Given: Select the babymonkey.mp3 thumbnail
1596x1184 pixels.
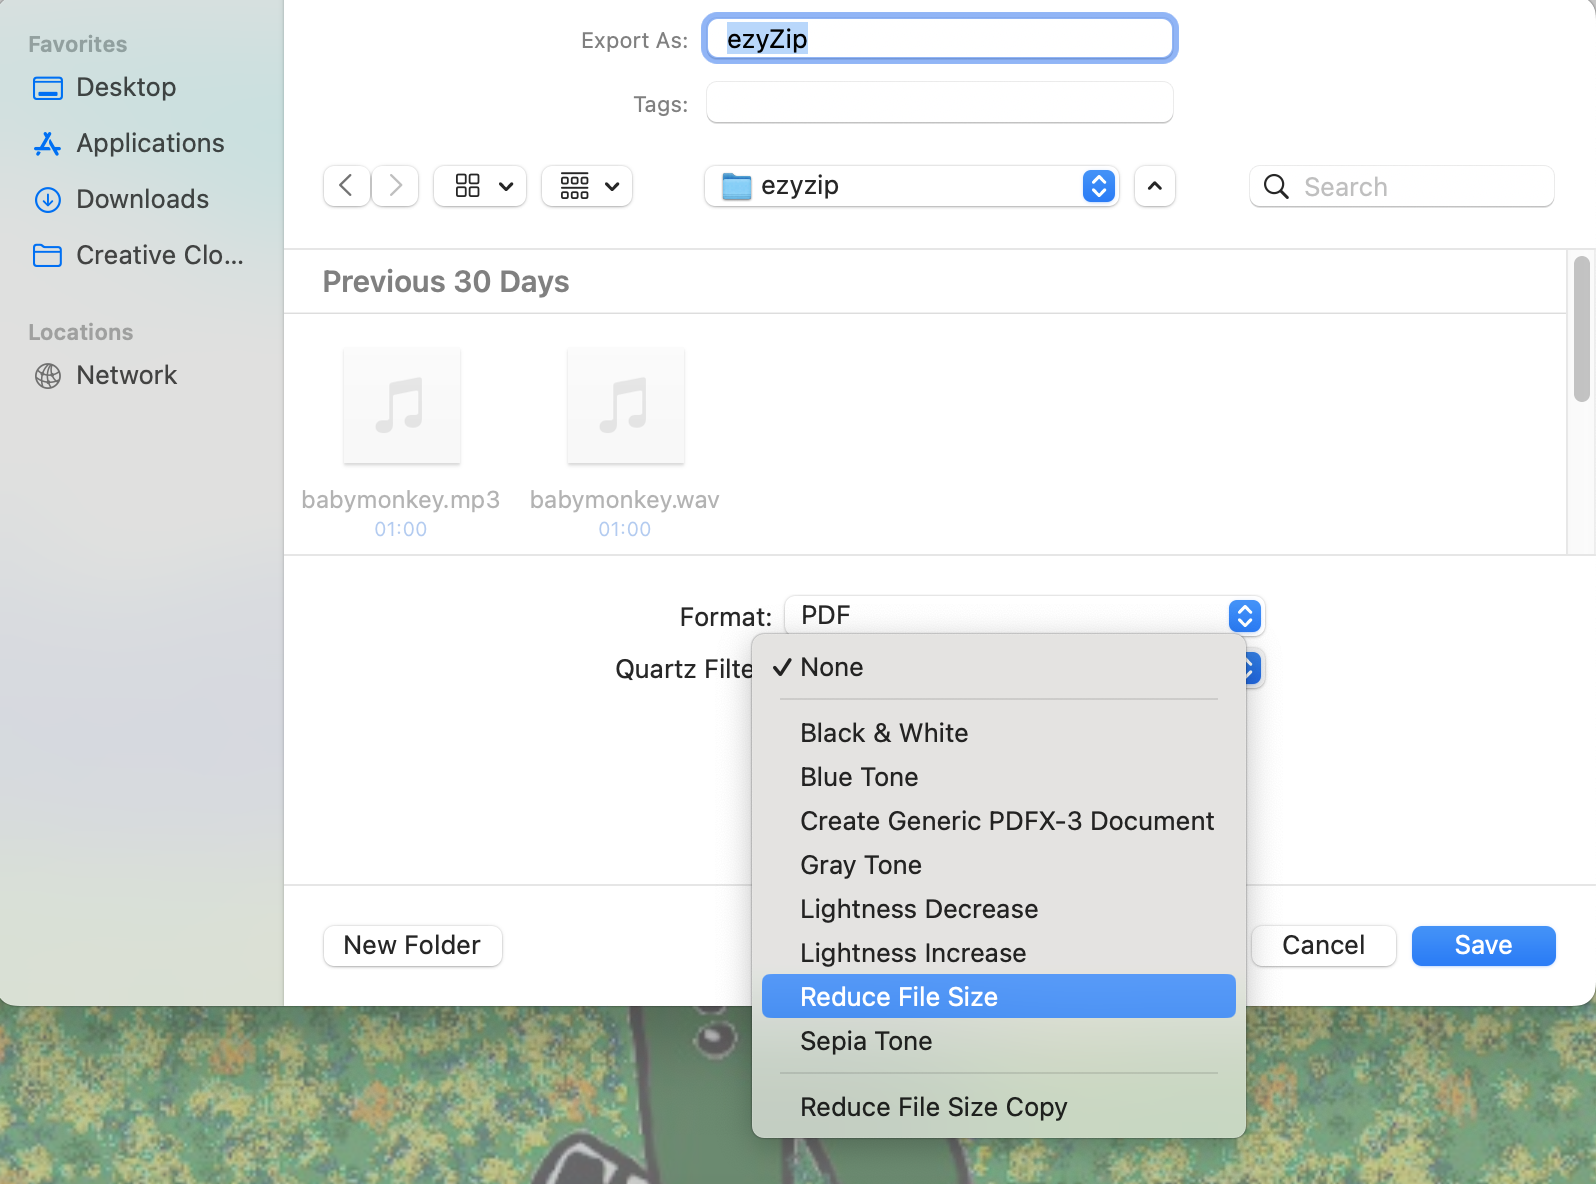Looking at the screenshot, I should tap(402, 406).
